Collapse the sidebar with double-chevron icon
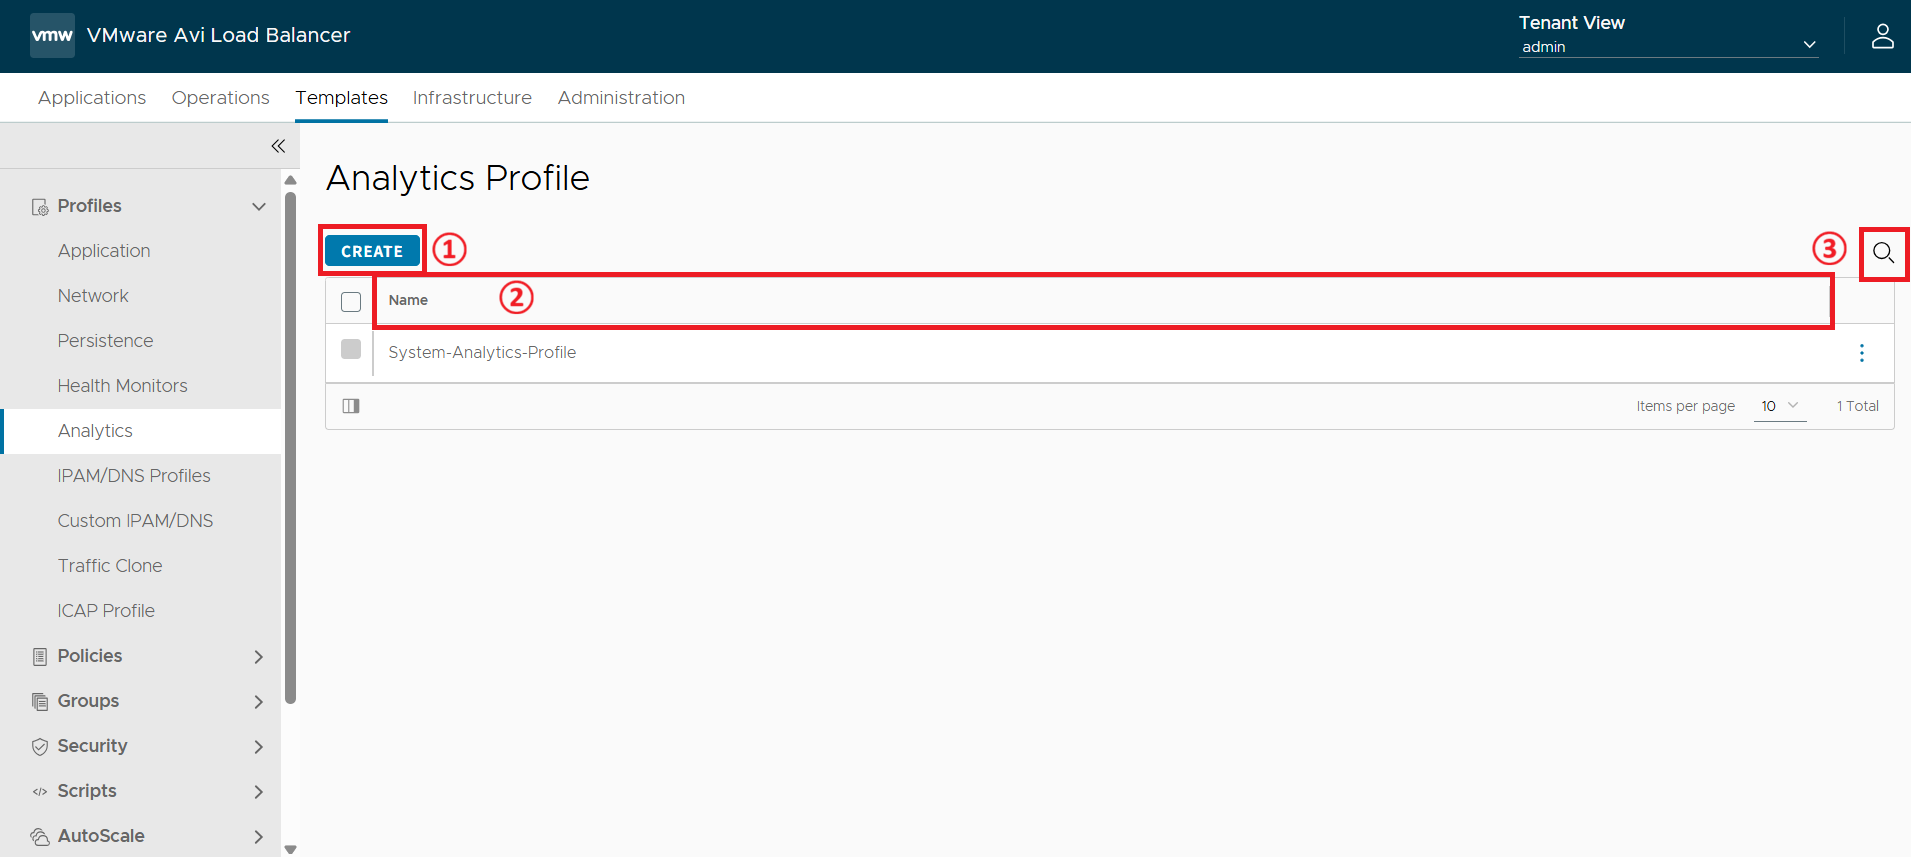The width and height of the screenshot is (1911, 857). [x=278, y=146]
